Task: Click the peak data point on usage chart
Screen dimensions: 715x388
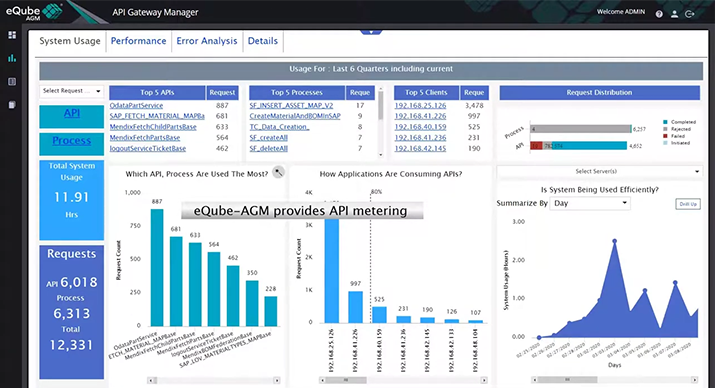Action: click(x=615, y=241)
